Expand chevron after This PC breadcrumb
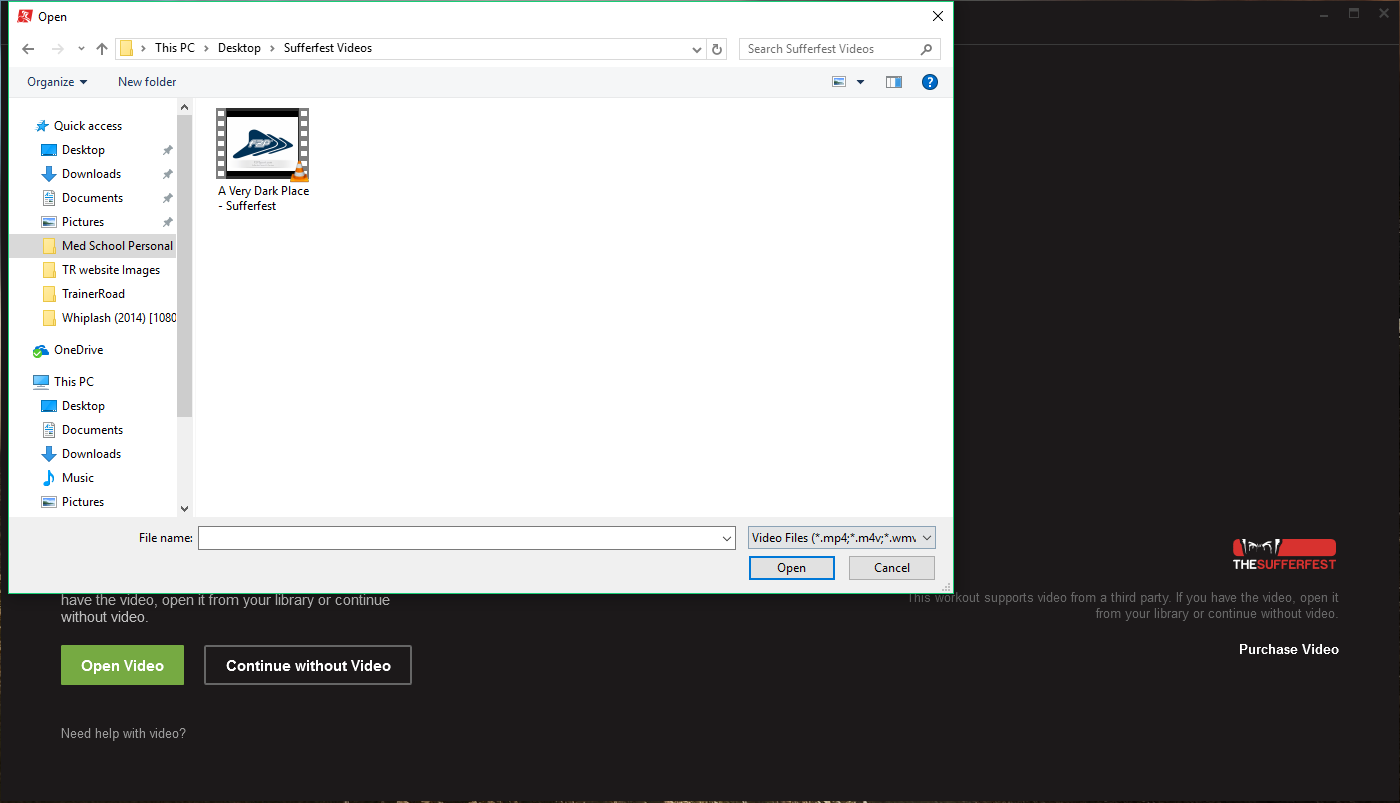Viewport: 1400px width, 803px height. tap(207, 49)
